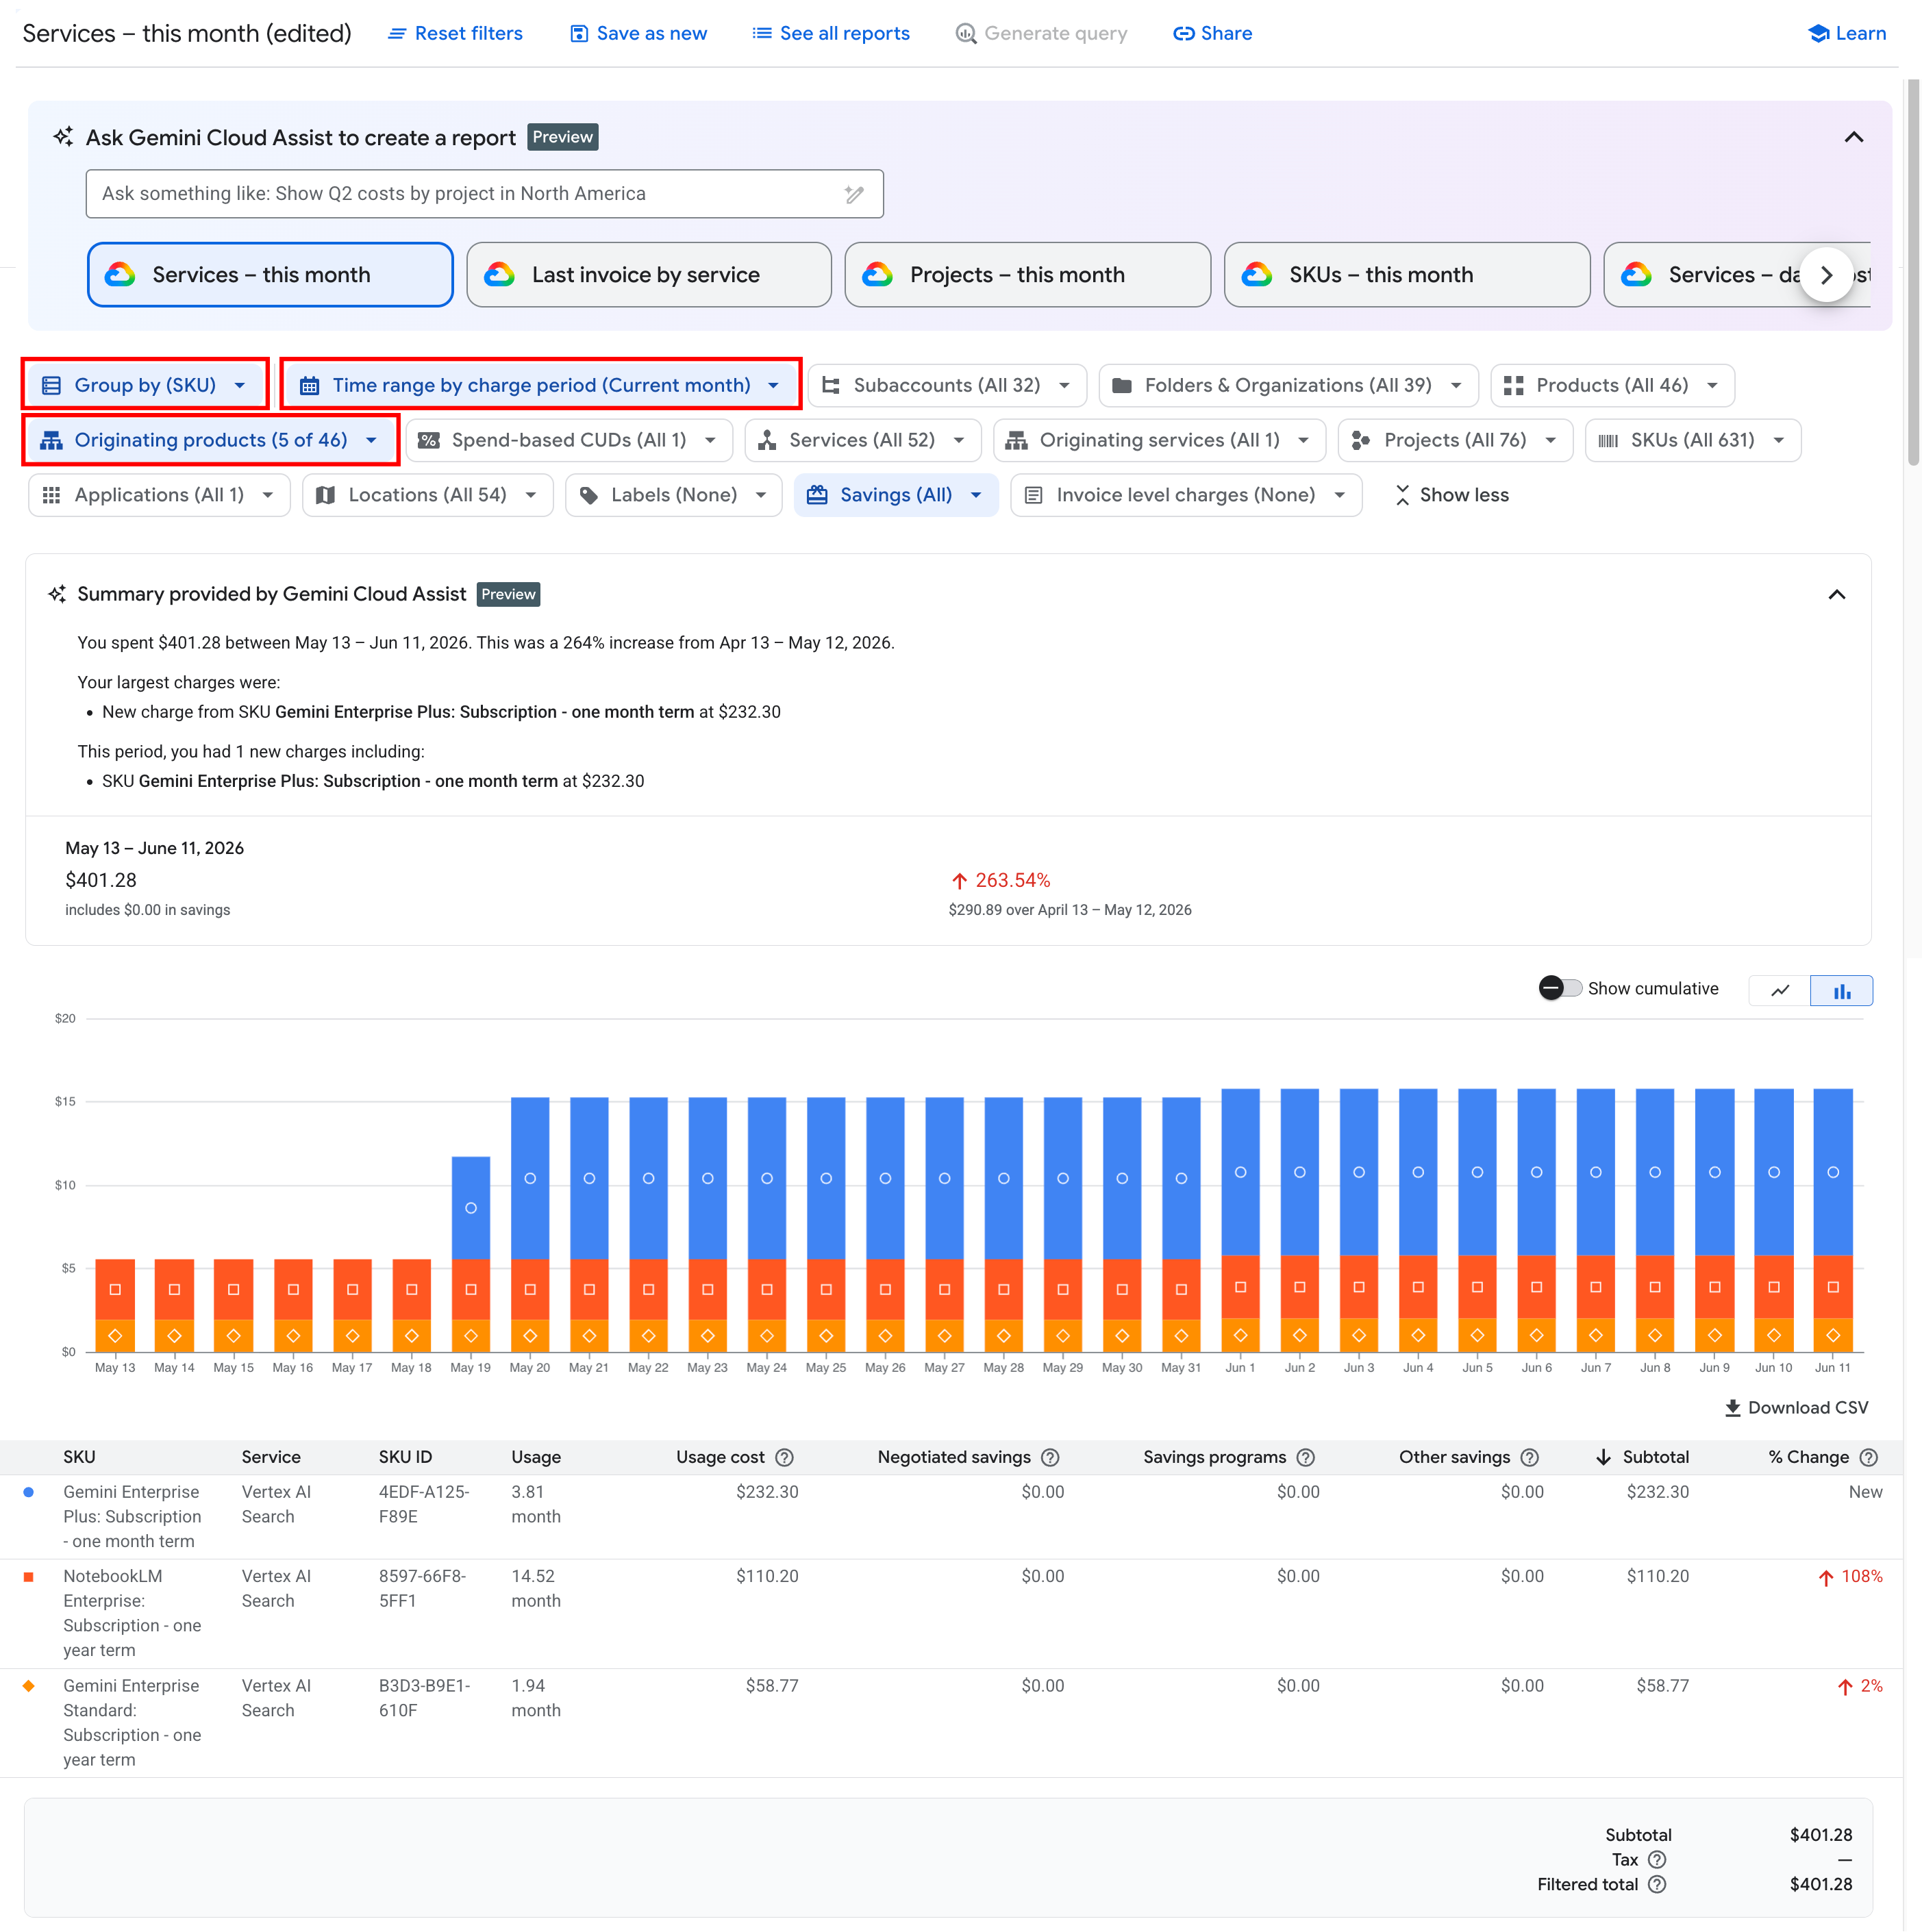
Task: Click the blue dot for Gemini Enterprise Plus row
Action: pyautogui.click(x=29, y=1492)
